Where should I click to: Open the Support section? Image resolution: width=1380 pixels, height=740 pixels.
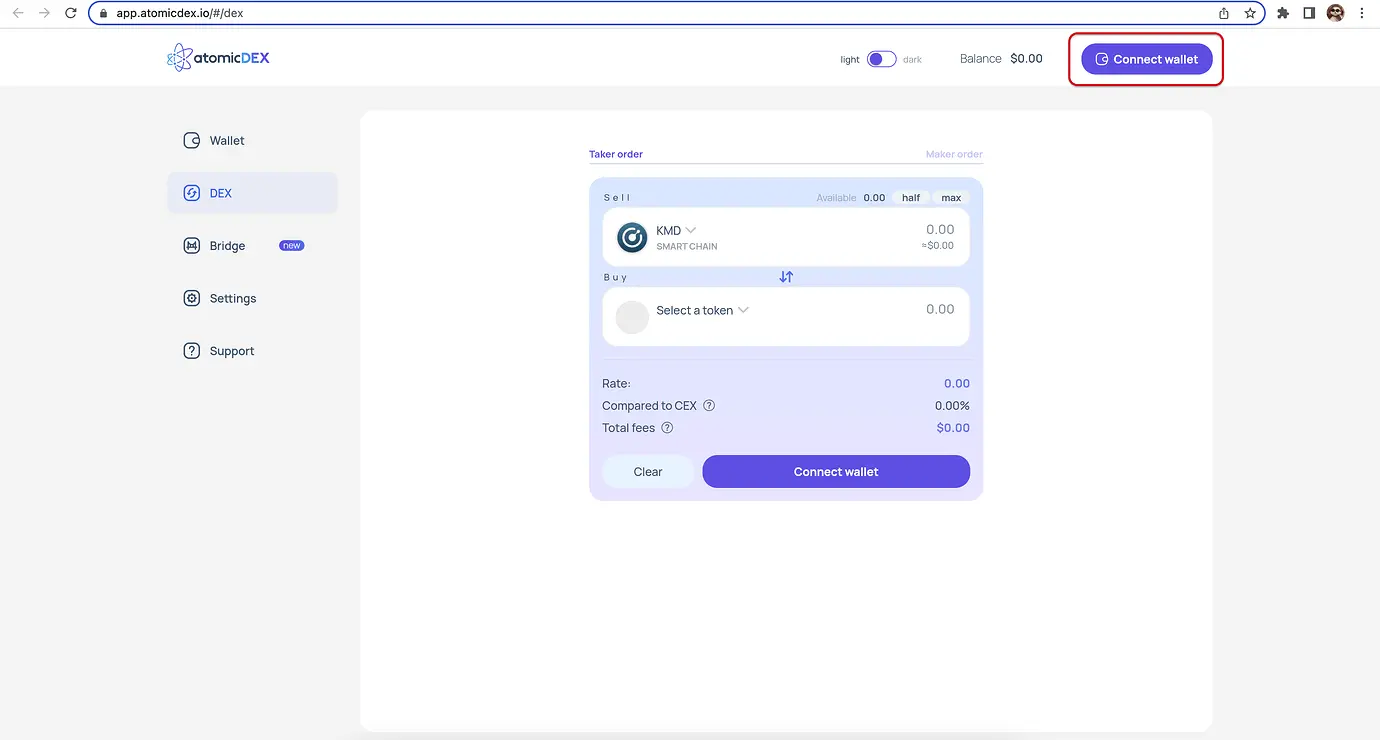click(191, 351)
